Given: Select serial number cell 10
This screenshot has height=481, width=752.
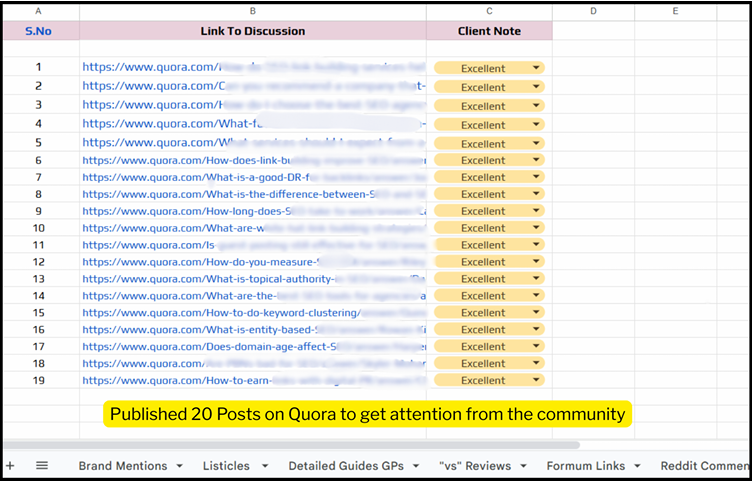Looking at the screenshot, I should [38, 228].
